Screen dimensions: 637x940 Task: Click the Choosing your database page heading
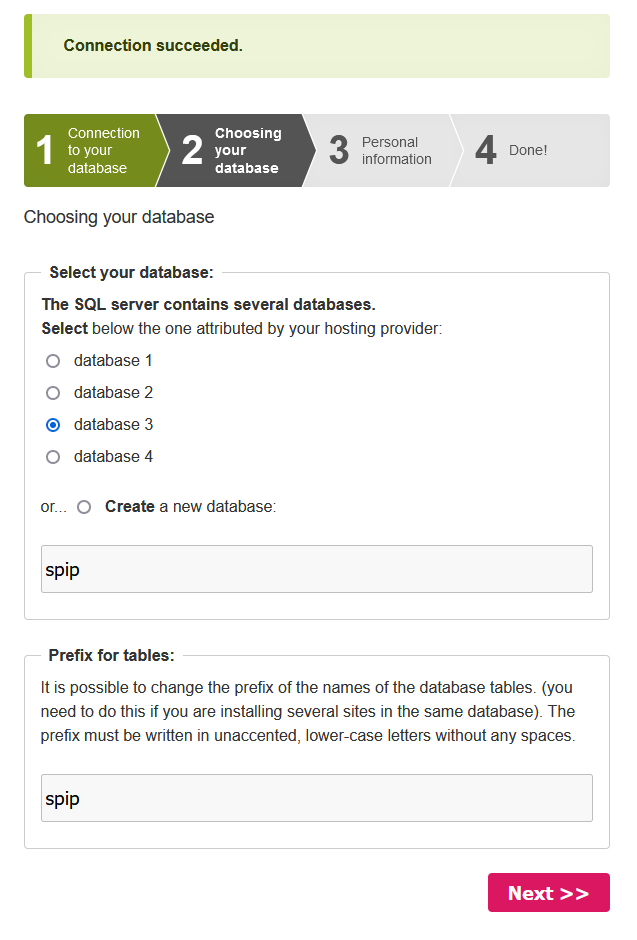[119, 217]
